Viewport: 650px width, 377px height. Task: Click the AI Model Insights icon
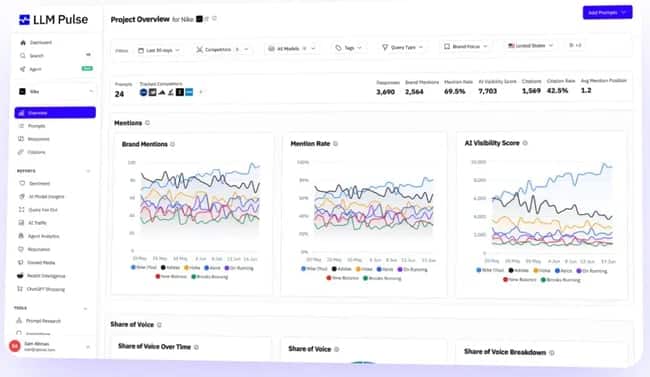tap(22, 196)
